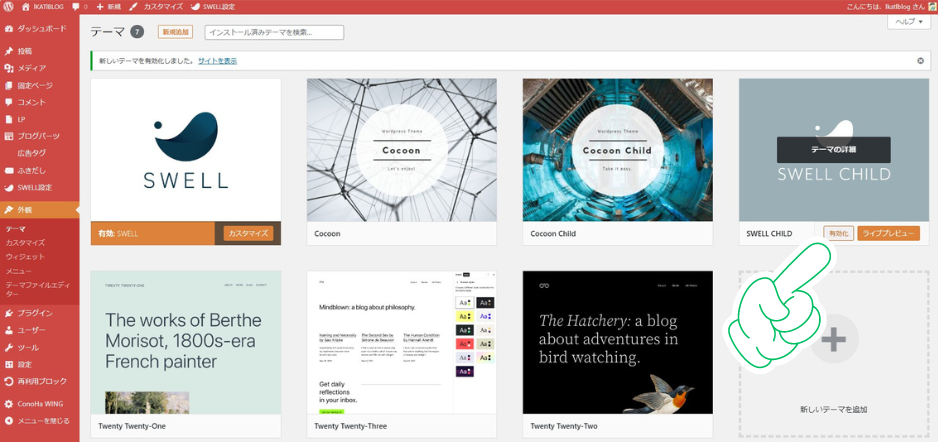Screen dimensions: 938x442
Task: Click the 新規追加 button beside テーマ heading
Action: (x=175, y=32)
